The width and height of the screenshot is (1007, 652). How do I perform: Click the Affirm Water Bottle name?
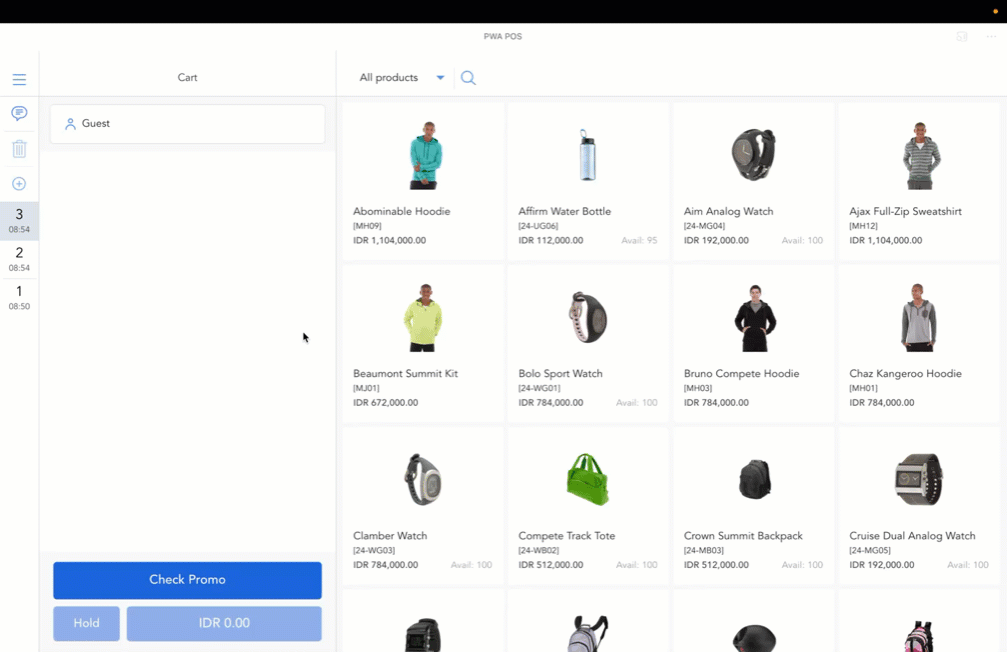(x=565, y=211)
